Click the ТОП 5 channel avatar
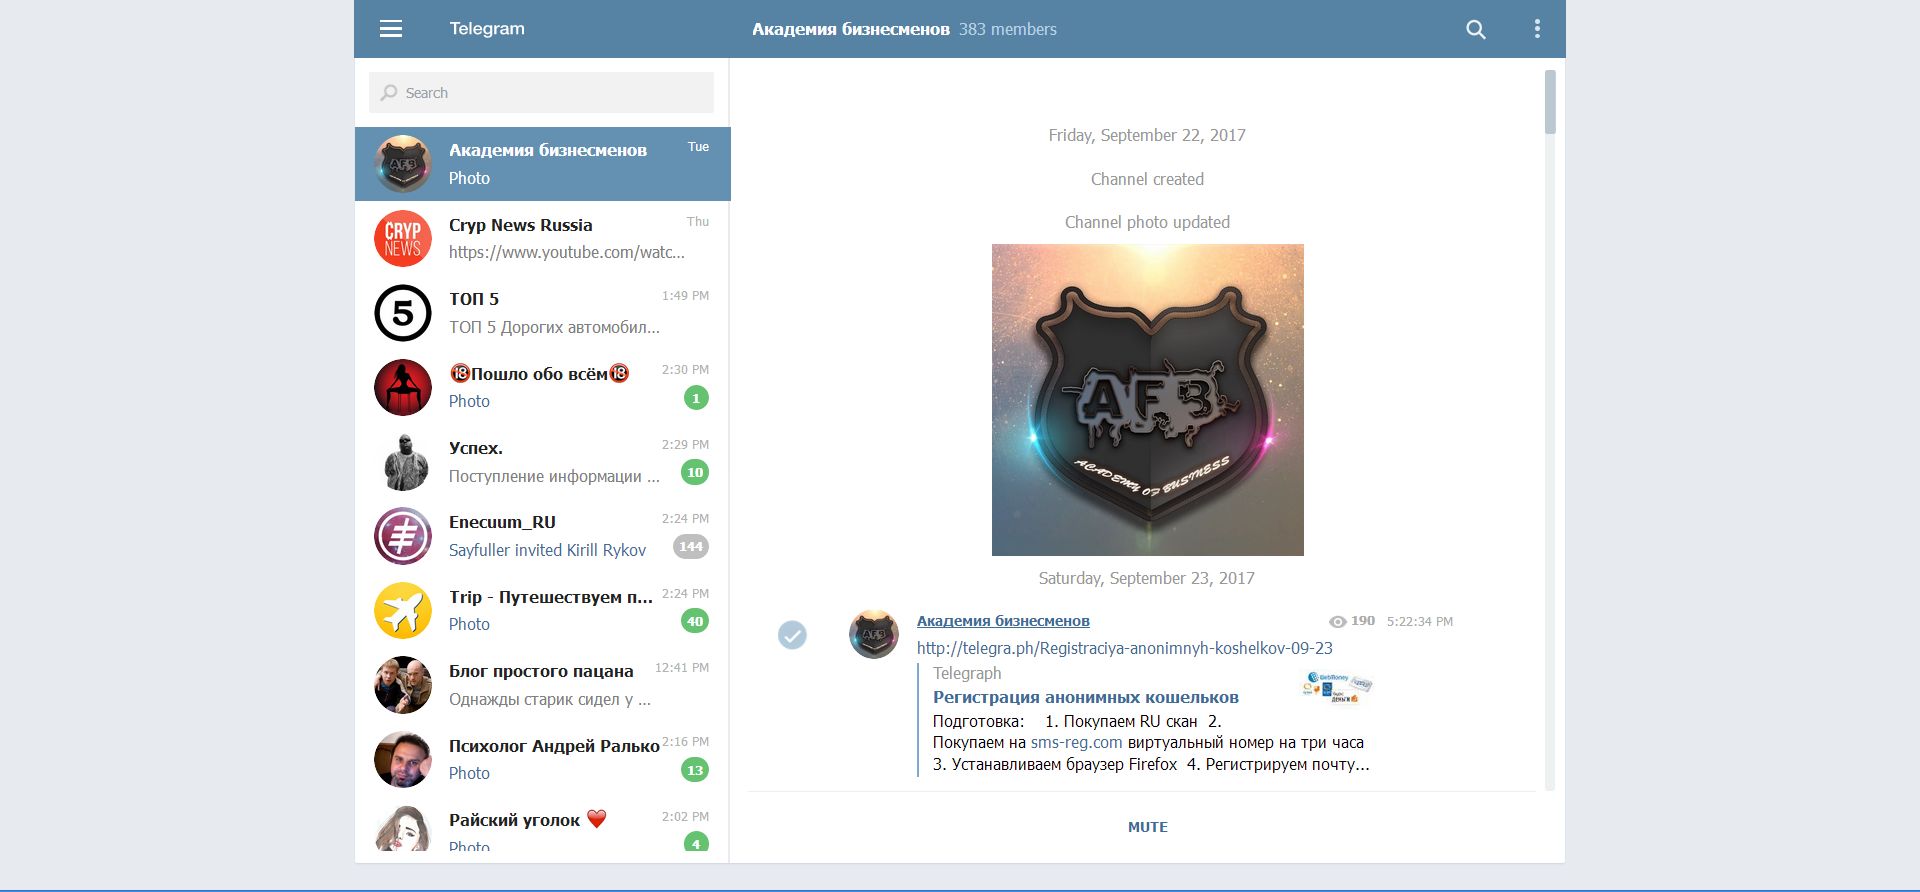1920x892 pixels. 402,313
